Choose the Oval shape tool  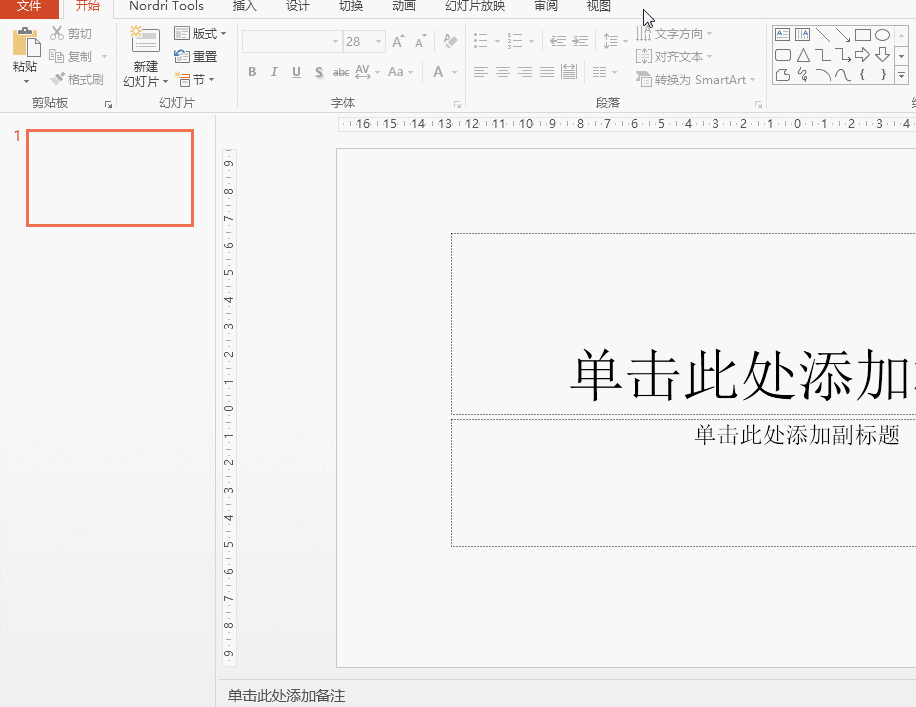click(882, 34)
